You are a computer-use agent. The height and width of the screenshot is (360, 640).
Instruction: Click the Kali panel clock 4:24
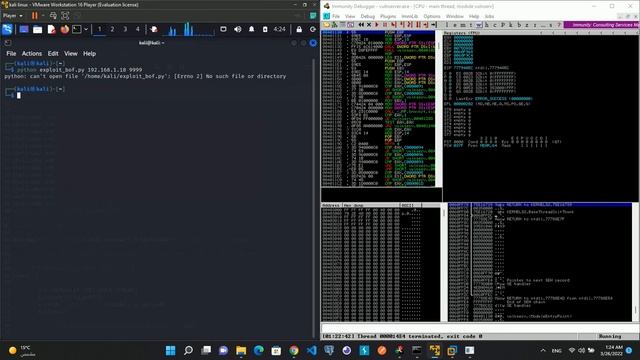(x=280, y=29)
